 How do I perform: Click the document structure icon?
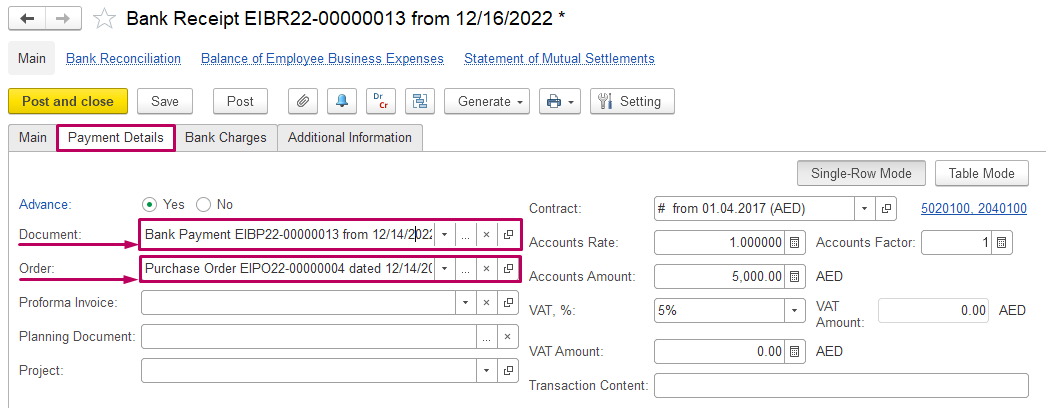[x=419, y=101]
